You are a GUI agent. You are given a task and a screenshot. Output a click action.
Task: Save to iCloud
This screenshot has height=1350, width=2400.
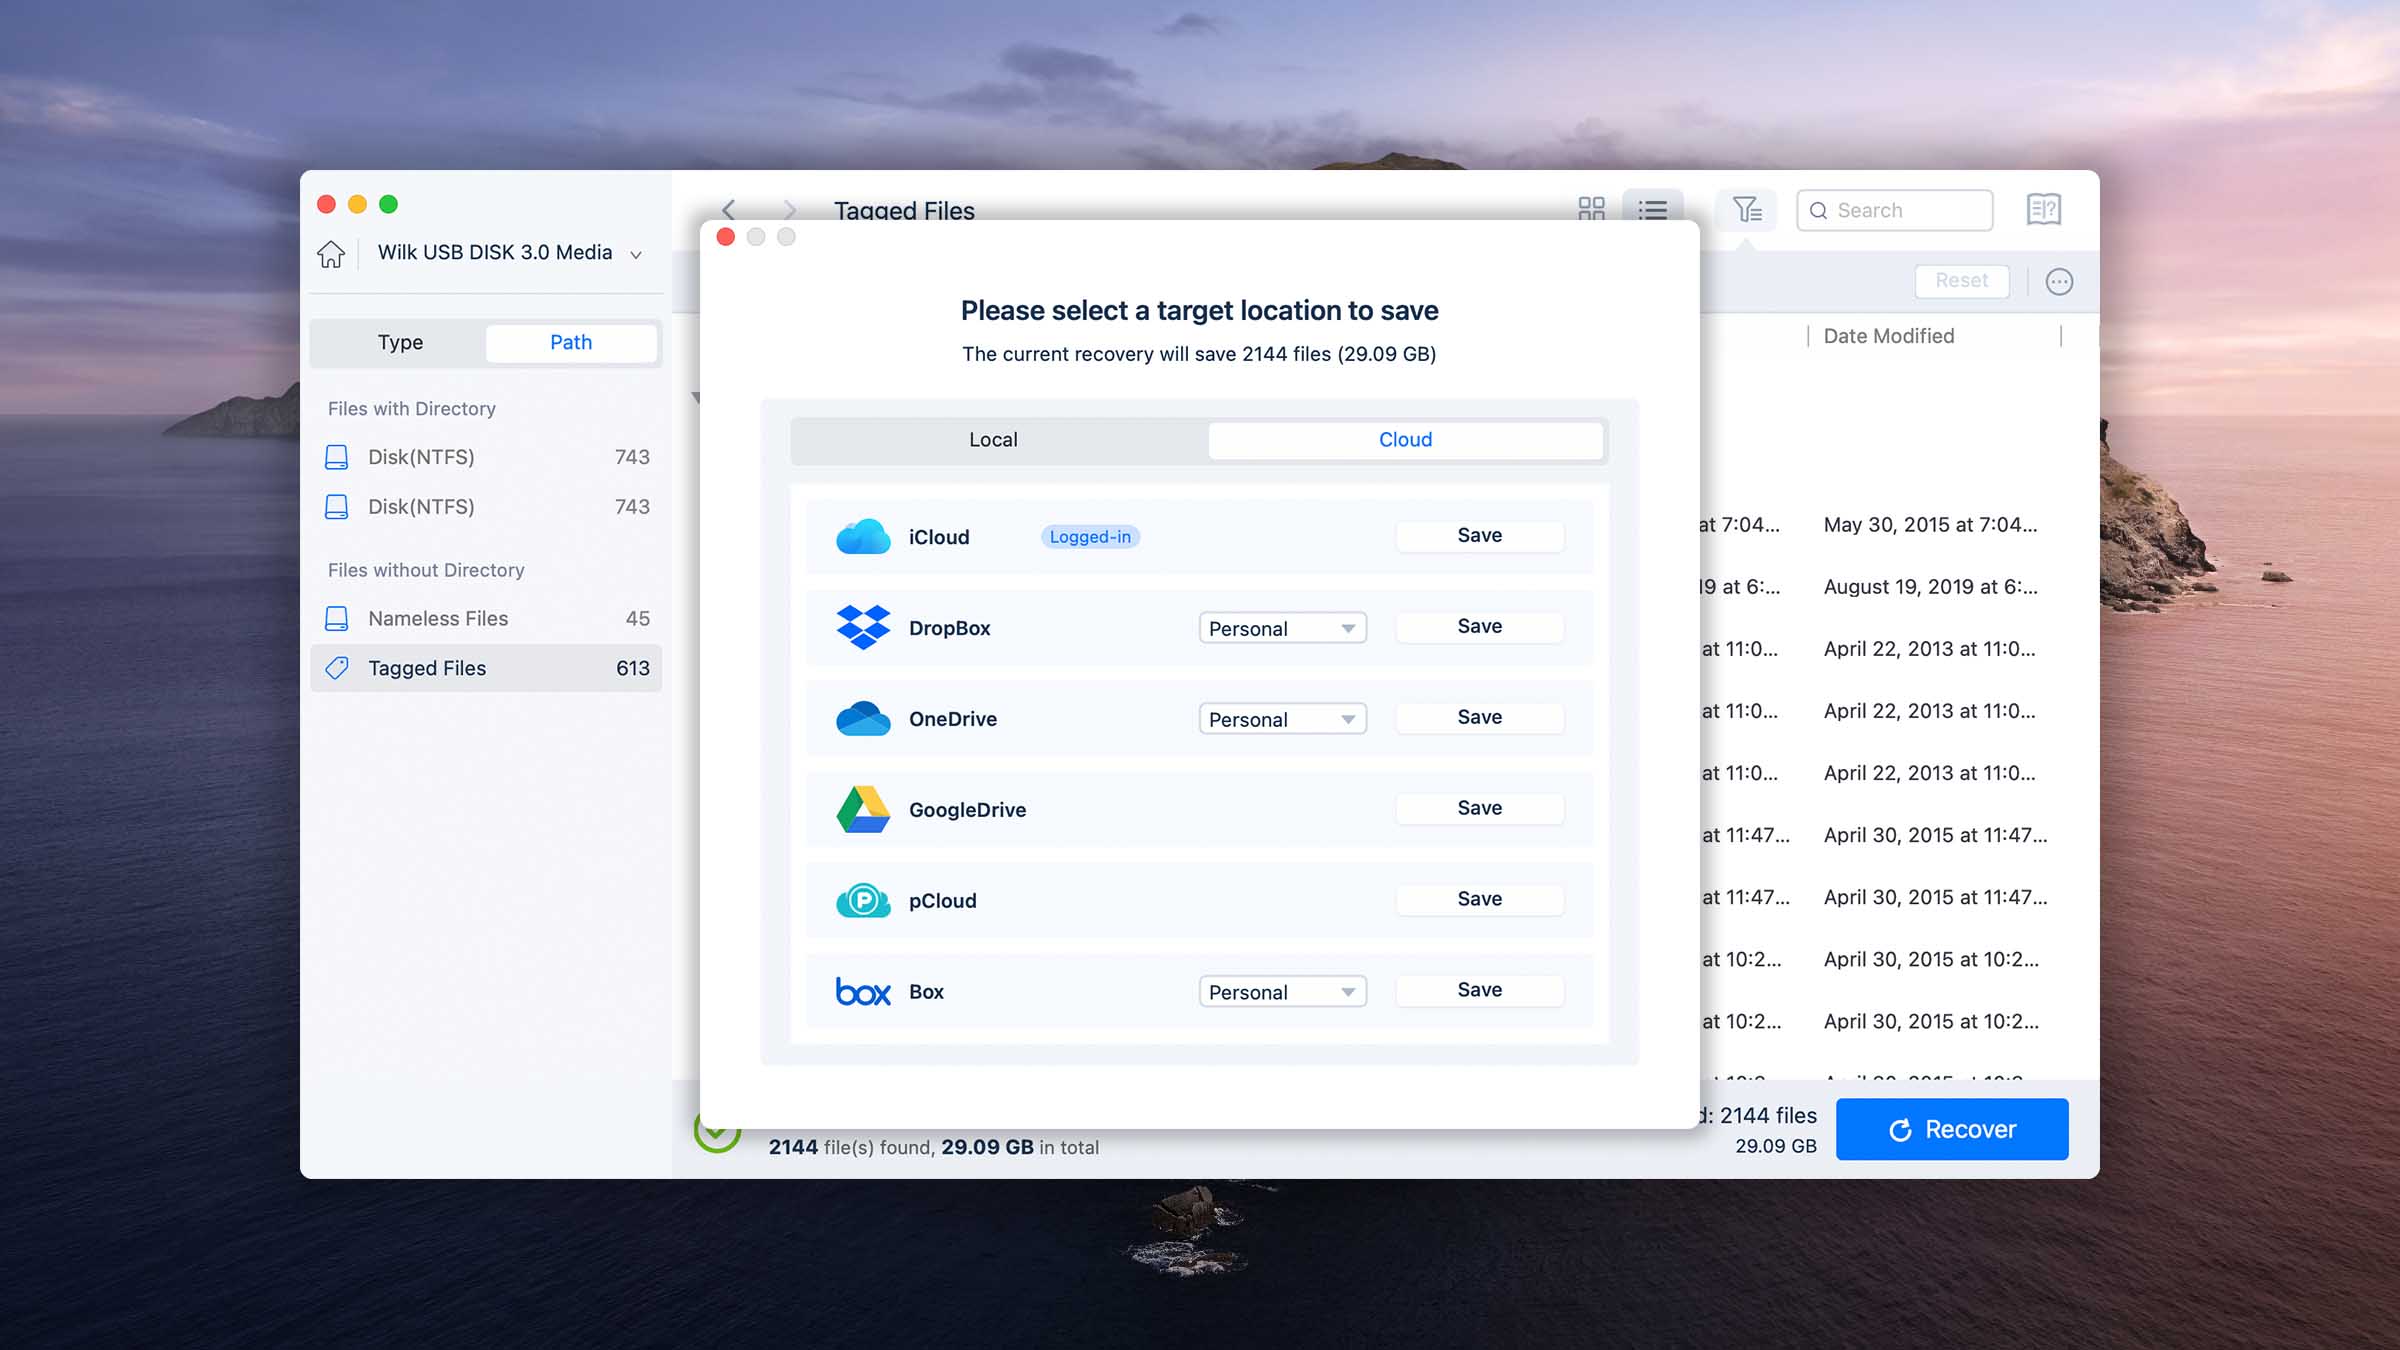click(1479, 536)
